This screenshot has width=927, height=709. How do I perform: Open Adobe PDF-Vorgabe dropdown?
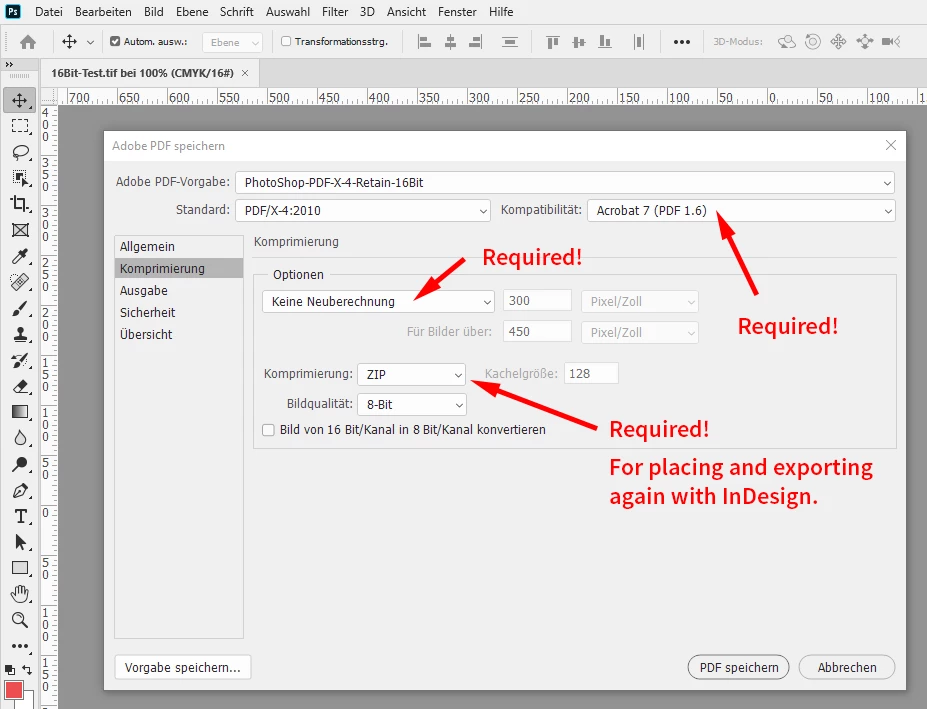tap(565, 183)
